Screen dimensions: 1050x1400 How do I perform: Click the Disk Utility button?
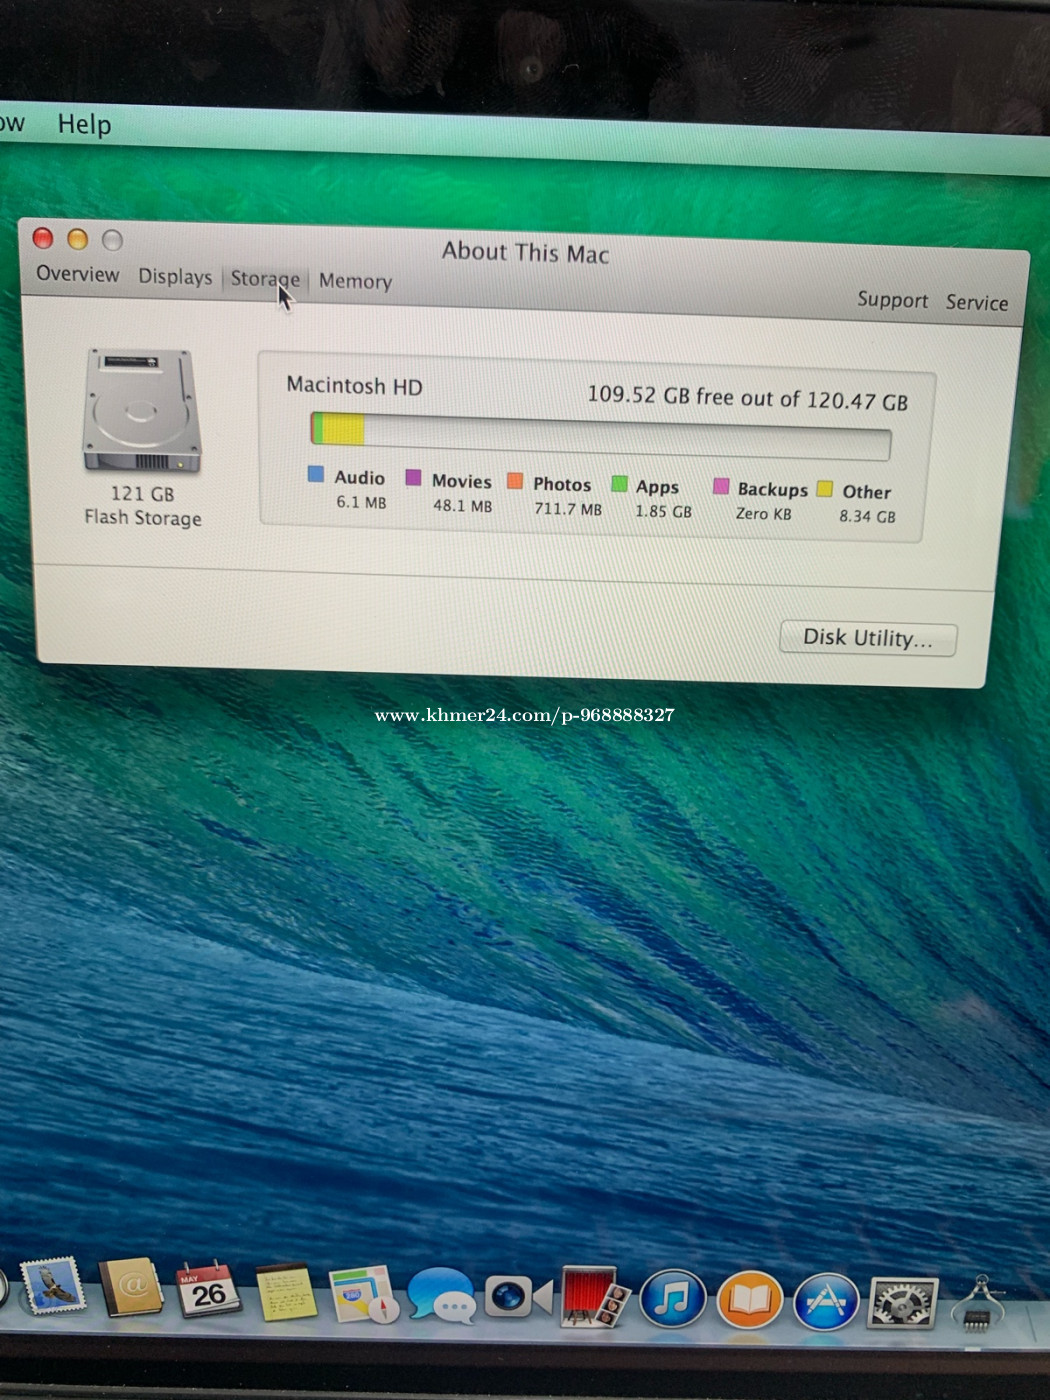click(x=867, y=638)
